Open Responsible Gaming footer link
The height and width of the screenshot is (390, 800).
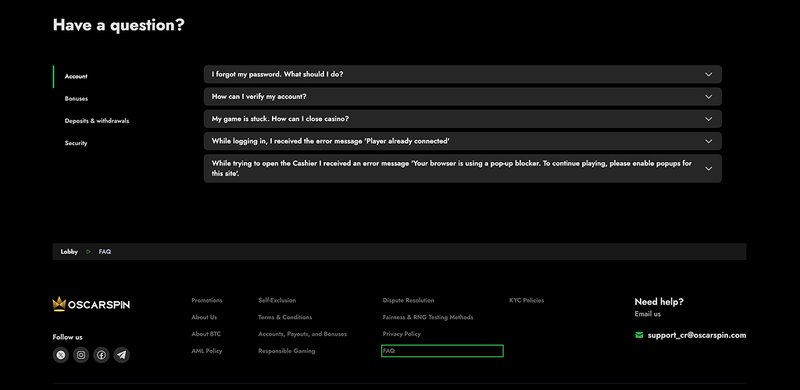coord(287,351)
